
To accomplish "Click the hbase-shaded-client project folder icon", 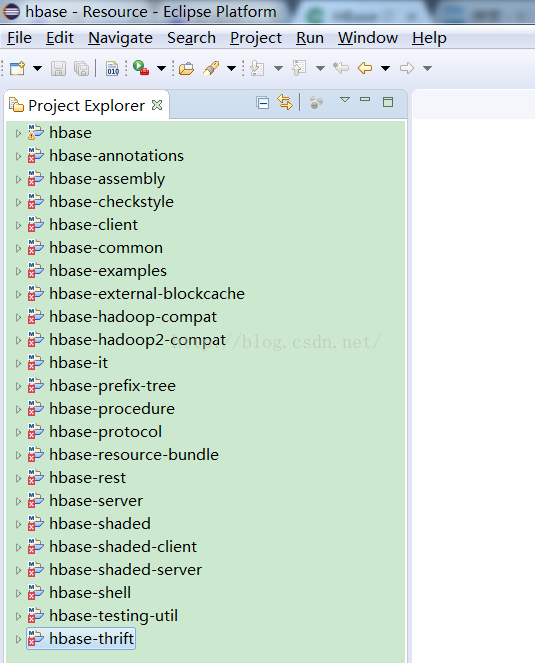I will (x=36, y=547).
